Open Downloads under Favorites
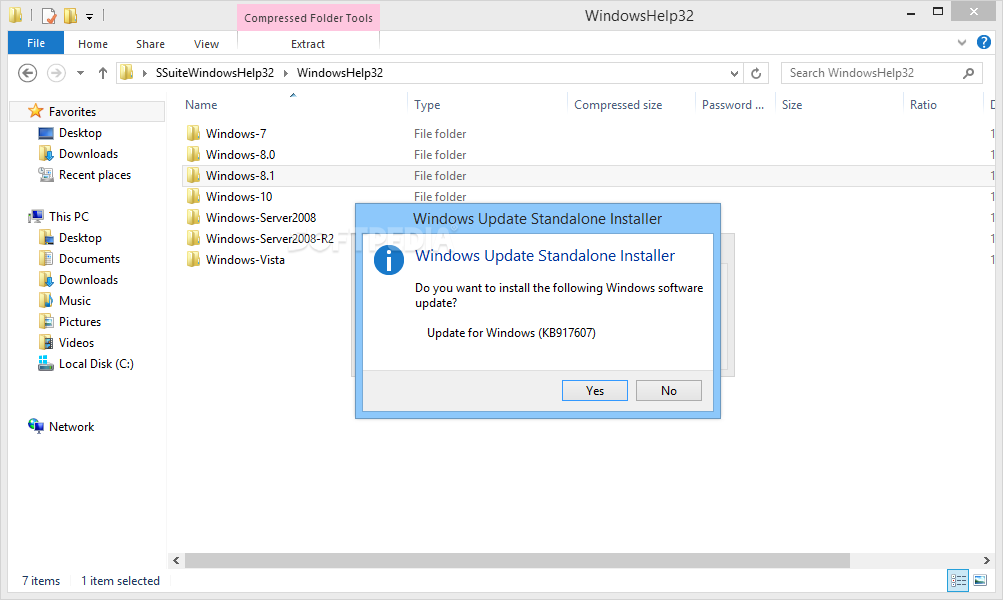This screenshot has width=1003, height=600. 88,154
